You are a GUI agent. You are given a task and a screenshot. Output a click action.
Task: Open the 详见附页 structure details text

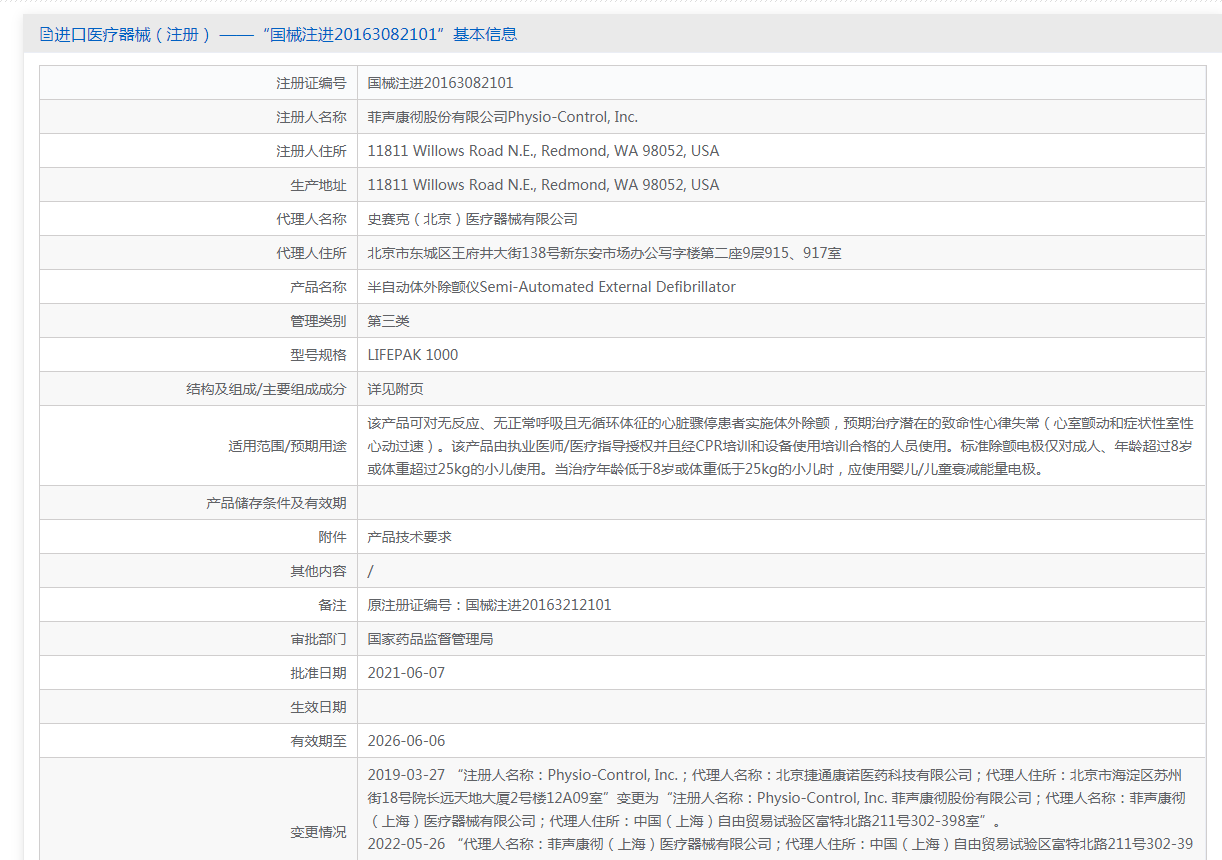[388, 389]
